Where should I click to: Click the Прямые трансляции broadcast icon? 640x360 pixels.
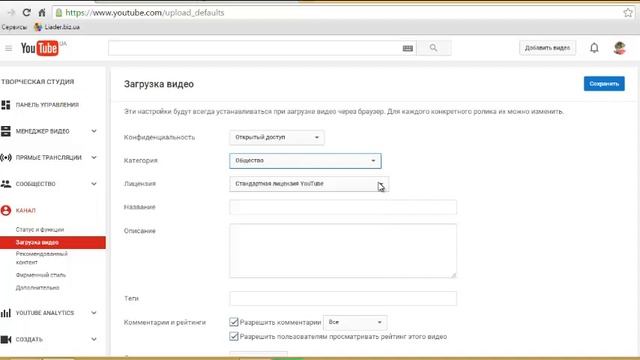6,158
